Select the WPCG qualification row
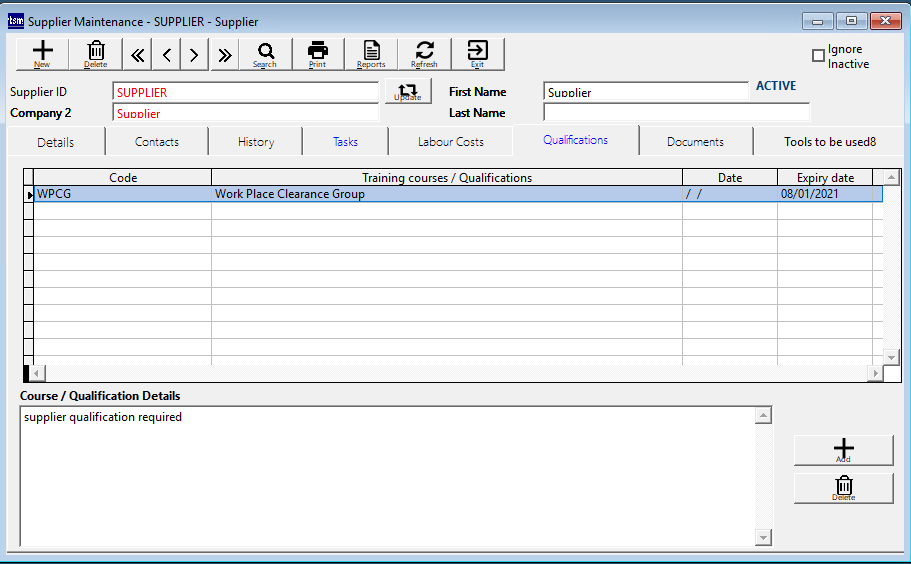911x564 pixels. (290, 194)
